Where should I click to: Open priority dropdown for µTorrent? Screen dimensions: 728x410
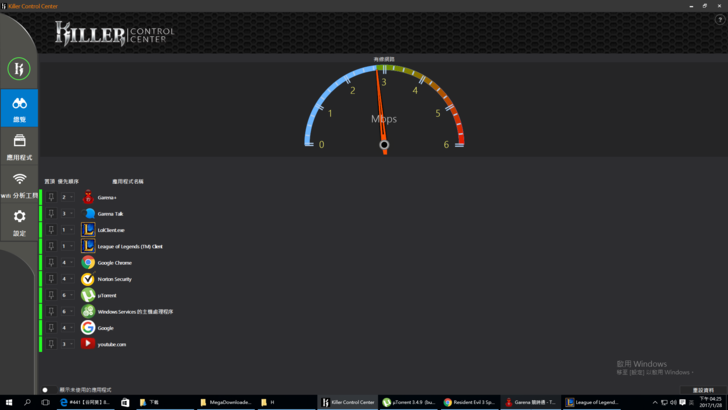[x=67, y=295]
